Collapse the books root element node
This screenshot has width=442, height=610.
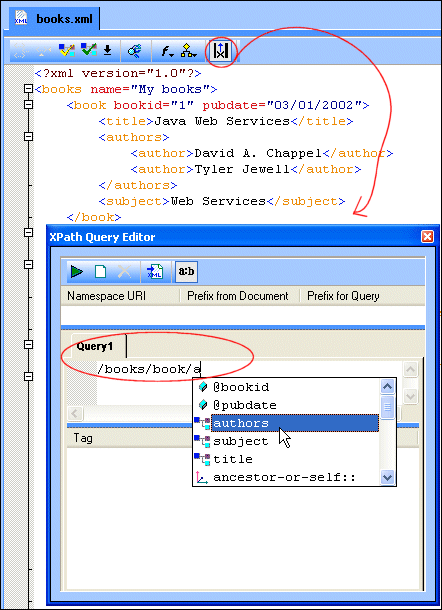pyautogui.click(x=28, y=89)
